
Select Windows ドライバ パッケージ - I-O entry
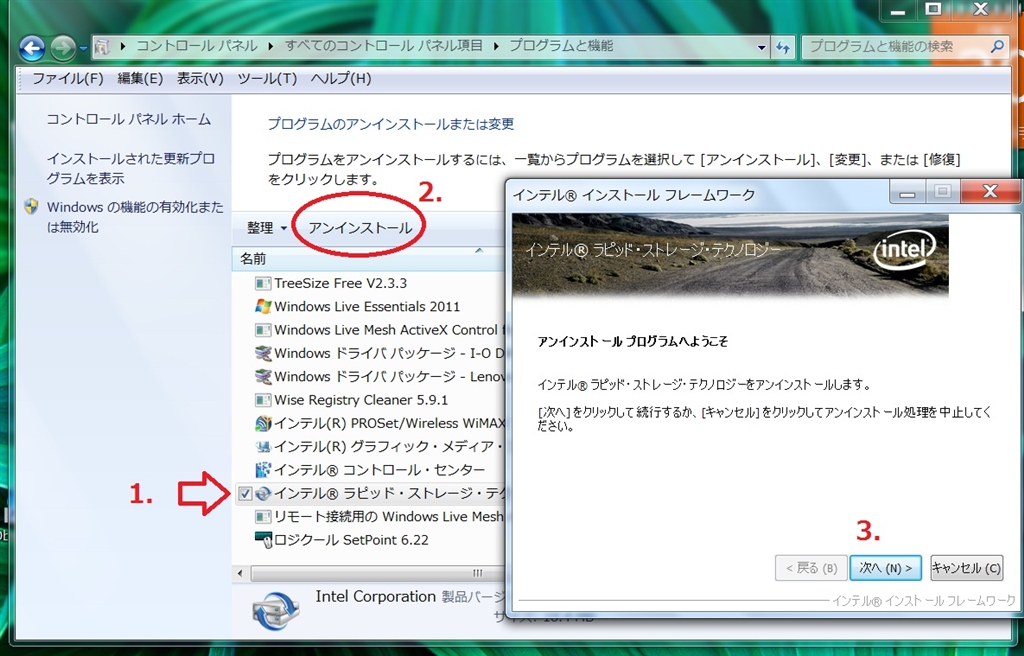[x=389, y=353]
